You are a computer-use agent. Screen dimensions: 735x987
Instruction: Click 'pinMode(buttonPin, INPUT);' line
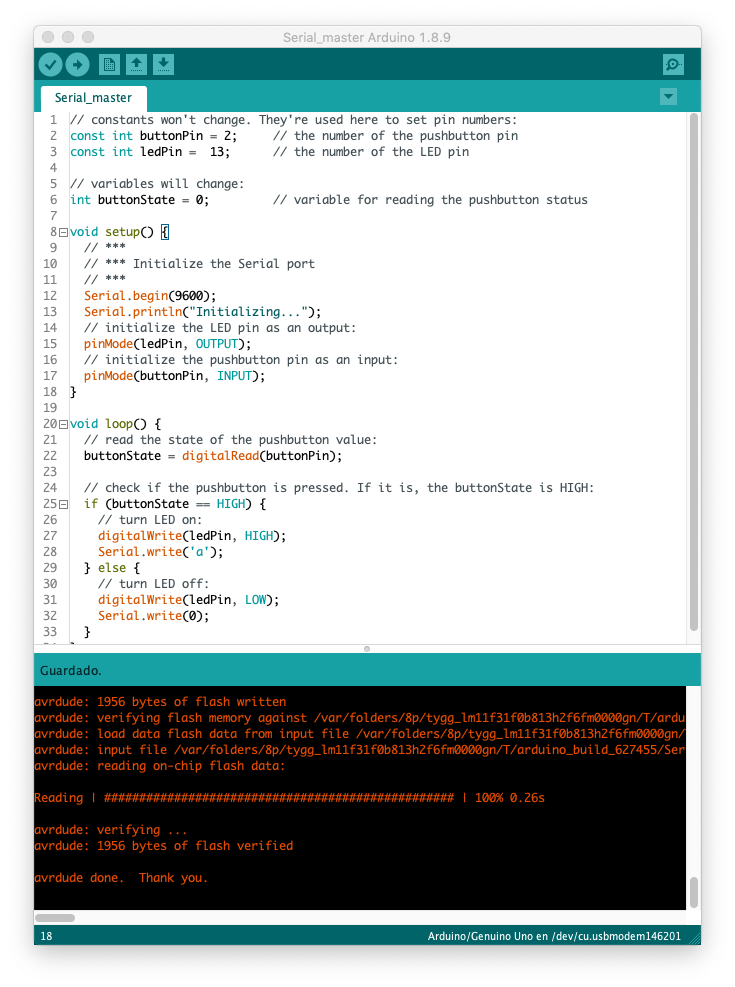[174, 376]
